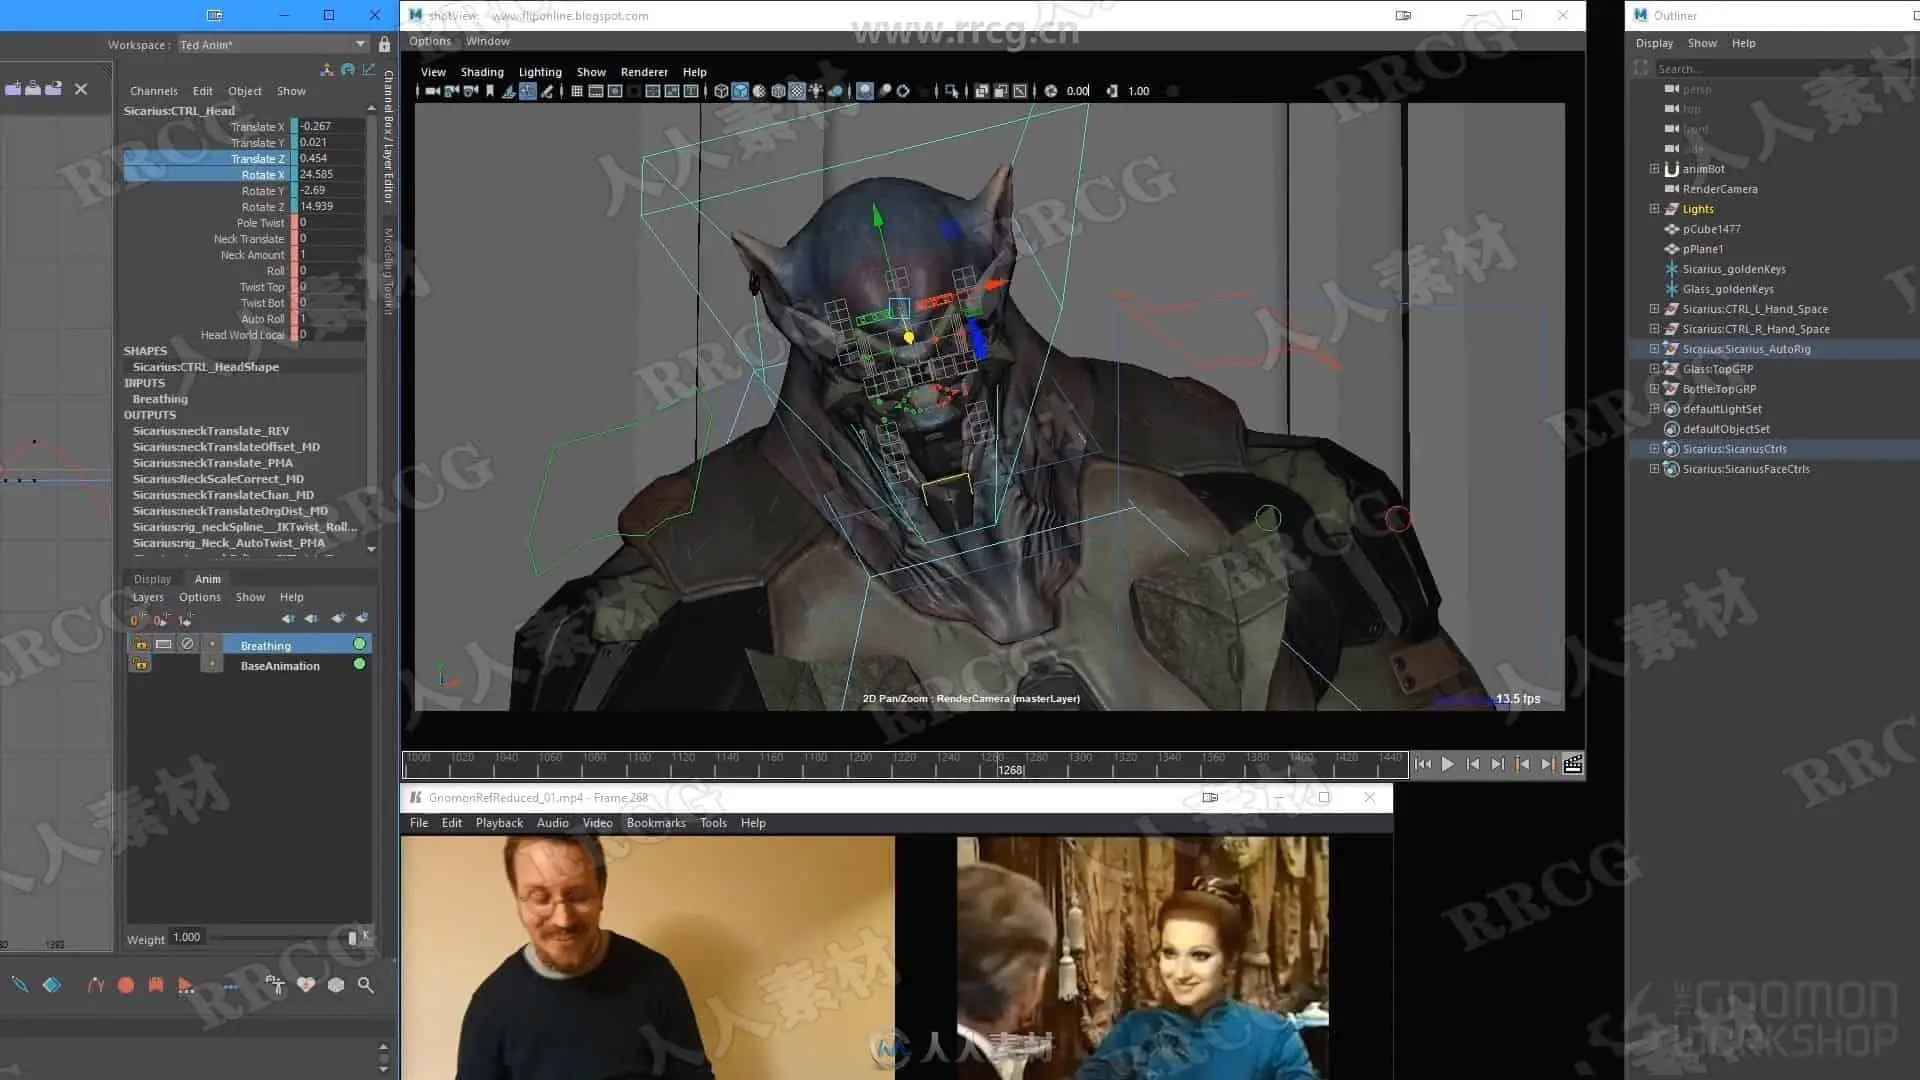Toggle the textured checker display icon
The image size is (1920, 1080).
(x=797, y=91)
